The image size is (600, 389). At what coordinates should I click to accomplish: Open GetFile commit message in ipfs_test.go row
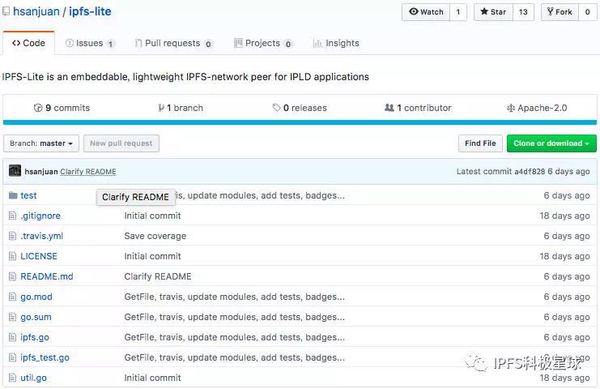(234, 358)
